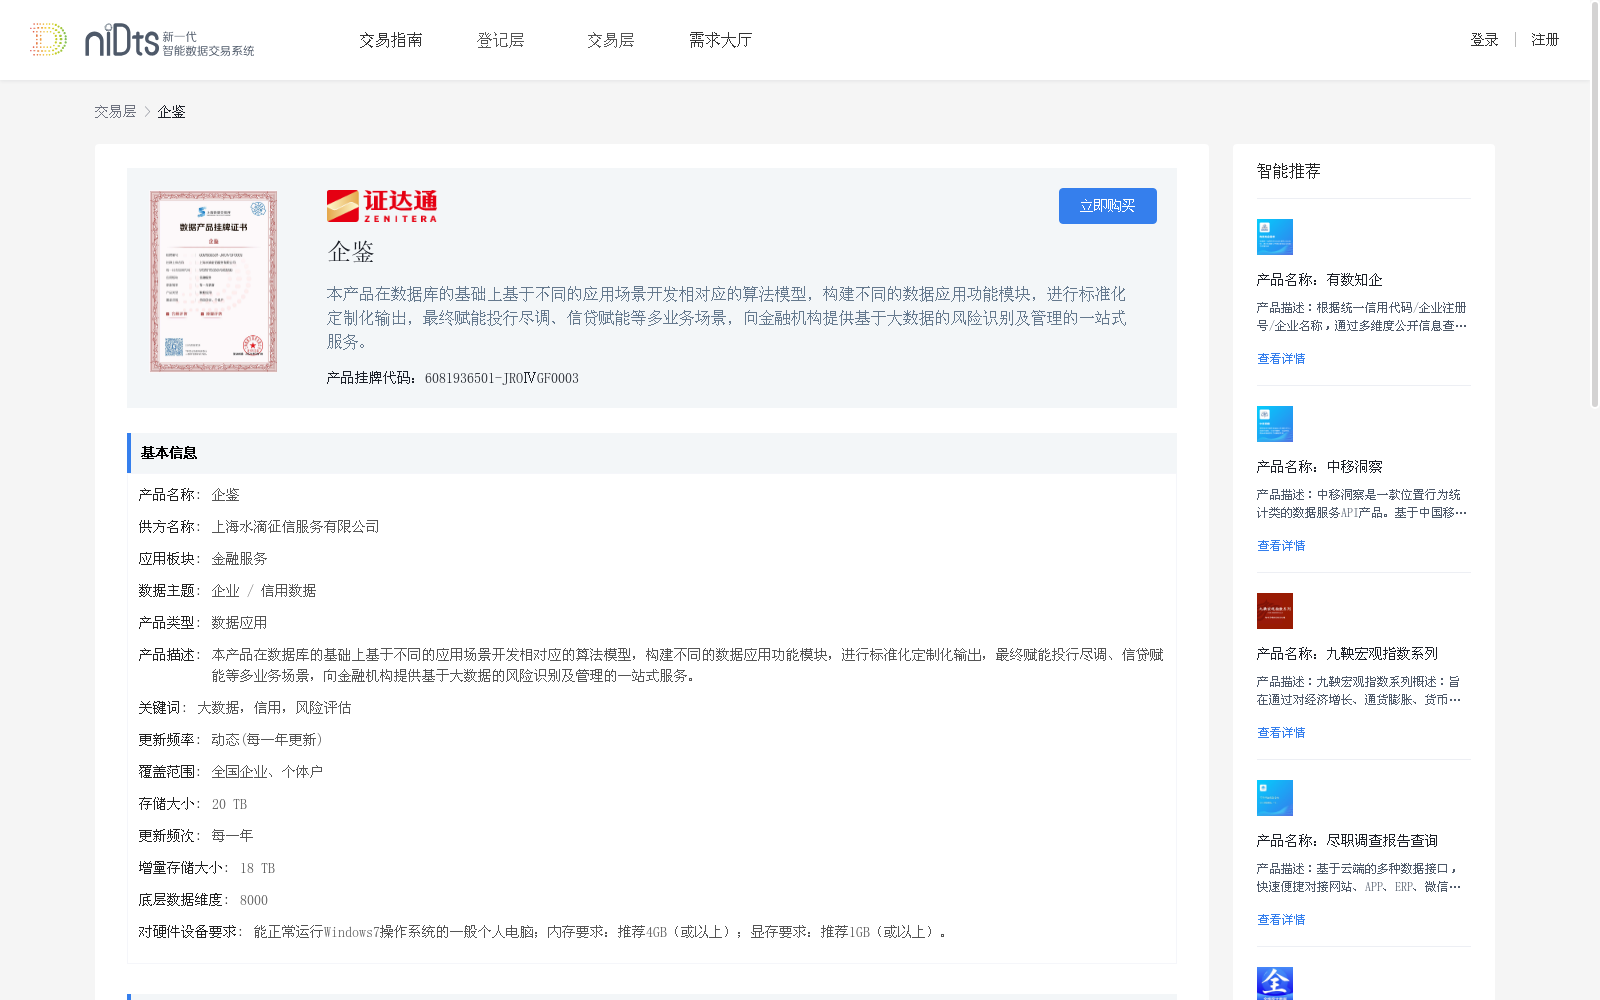This screenshot has height=1000, width=1600.
Task: View details link under 有数知企
Action: tap(1281, 359)
